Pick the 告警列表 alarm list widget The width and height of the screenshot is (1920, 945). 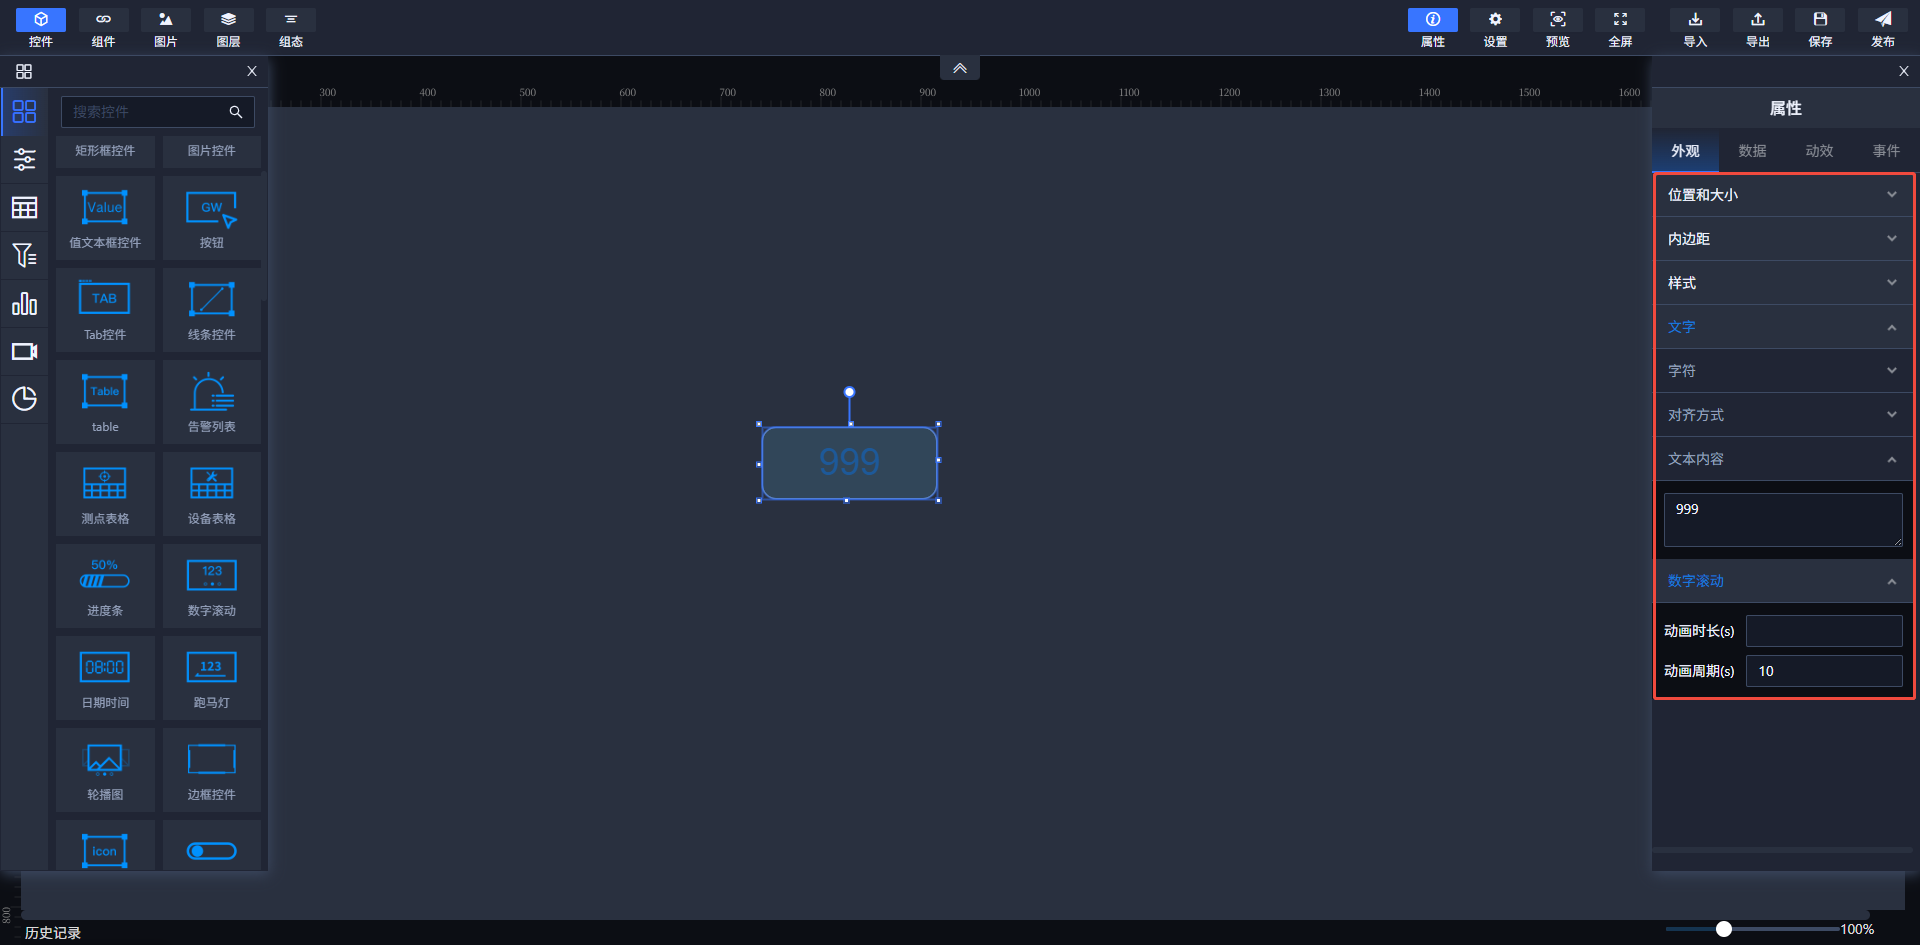pos(211,393)
